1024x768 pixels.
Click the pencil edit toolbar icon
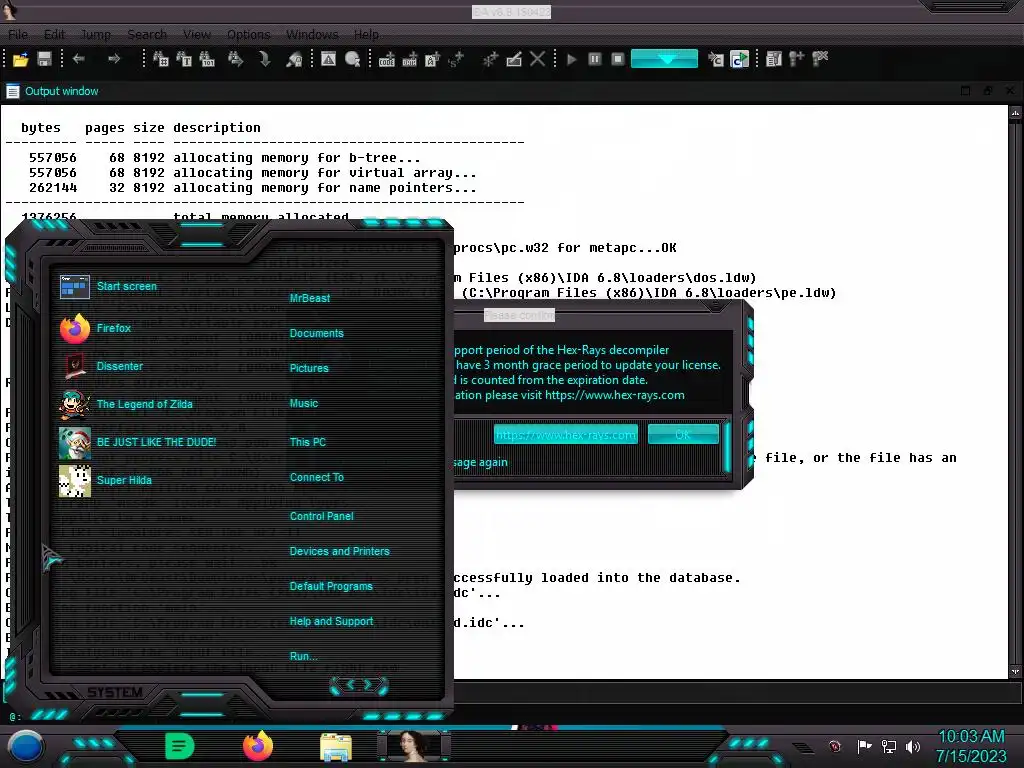[x=514, y=59]
